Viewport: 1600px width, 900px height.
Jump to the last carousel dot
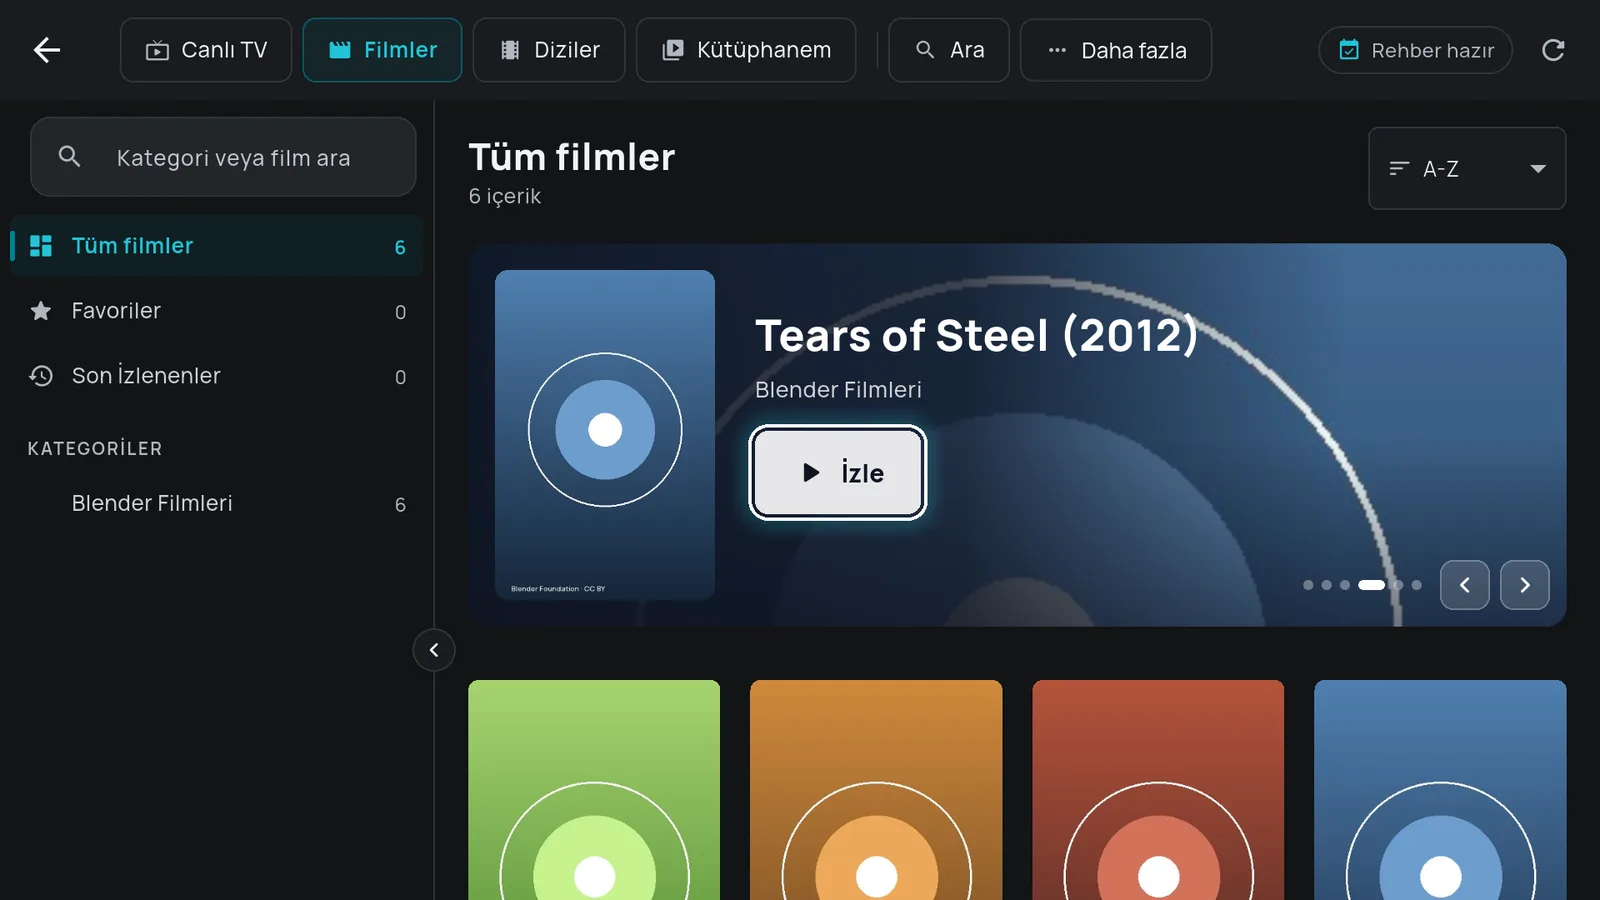(1416, 585)
